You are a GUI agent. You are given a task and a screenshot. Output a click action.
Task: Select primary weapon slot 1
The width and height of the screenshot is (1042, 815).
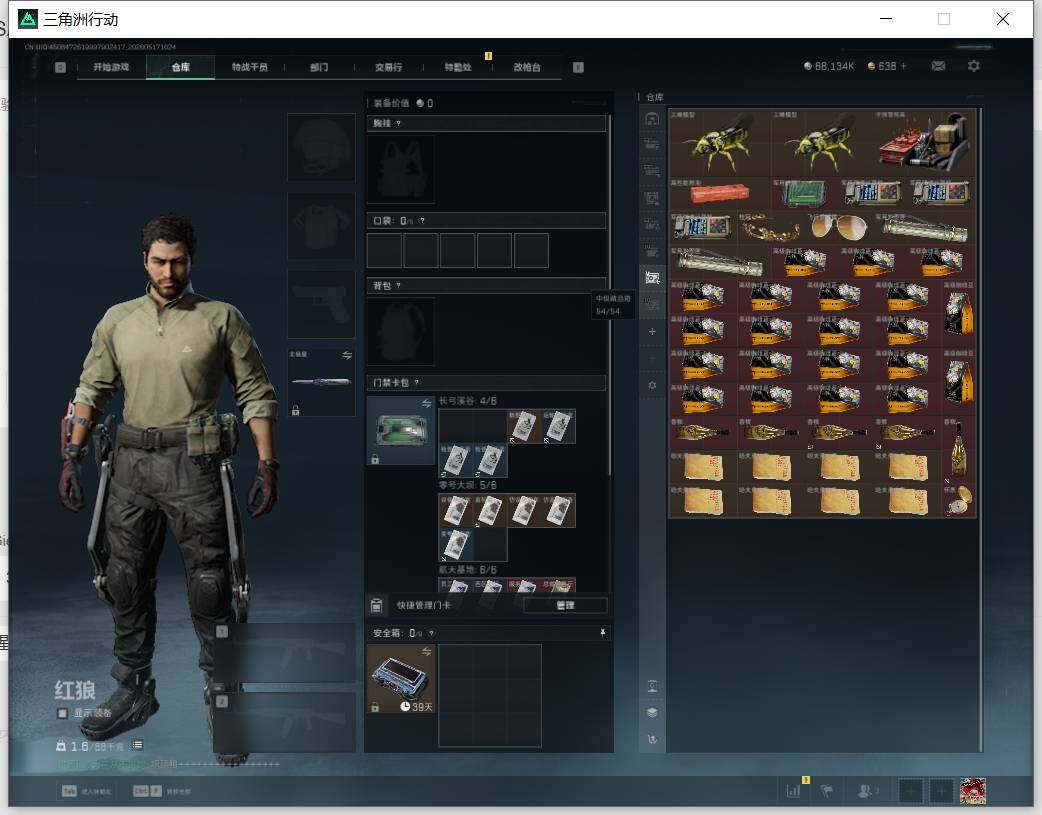285,652
